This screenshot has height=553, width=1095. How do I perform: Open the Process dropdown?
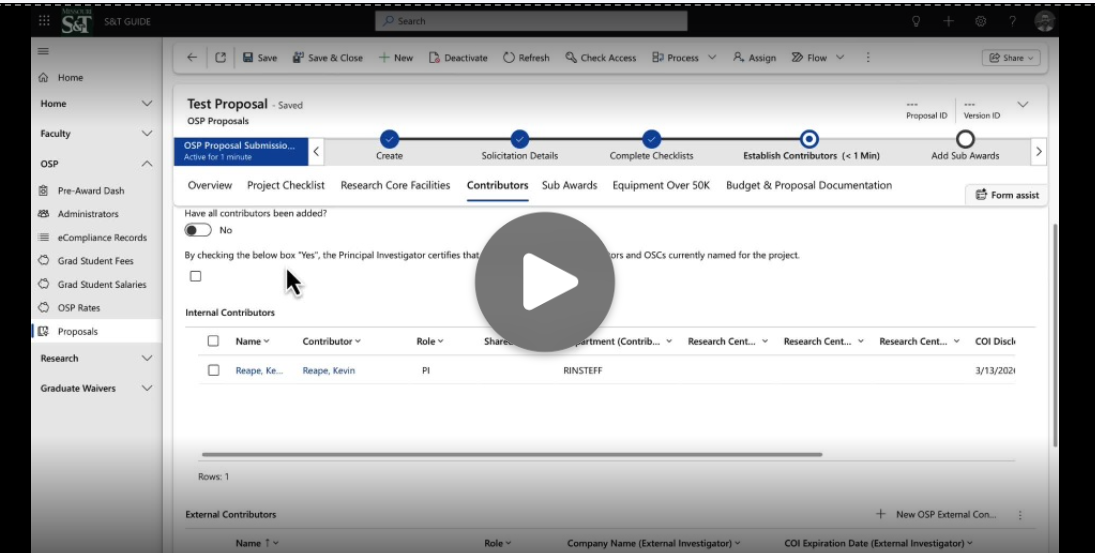pos(684,58)
